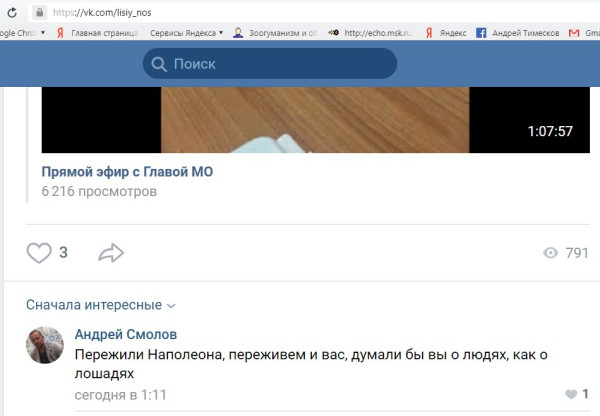Click the heart like icon under the post

(x=38, y=253)
